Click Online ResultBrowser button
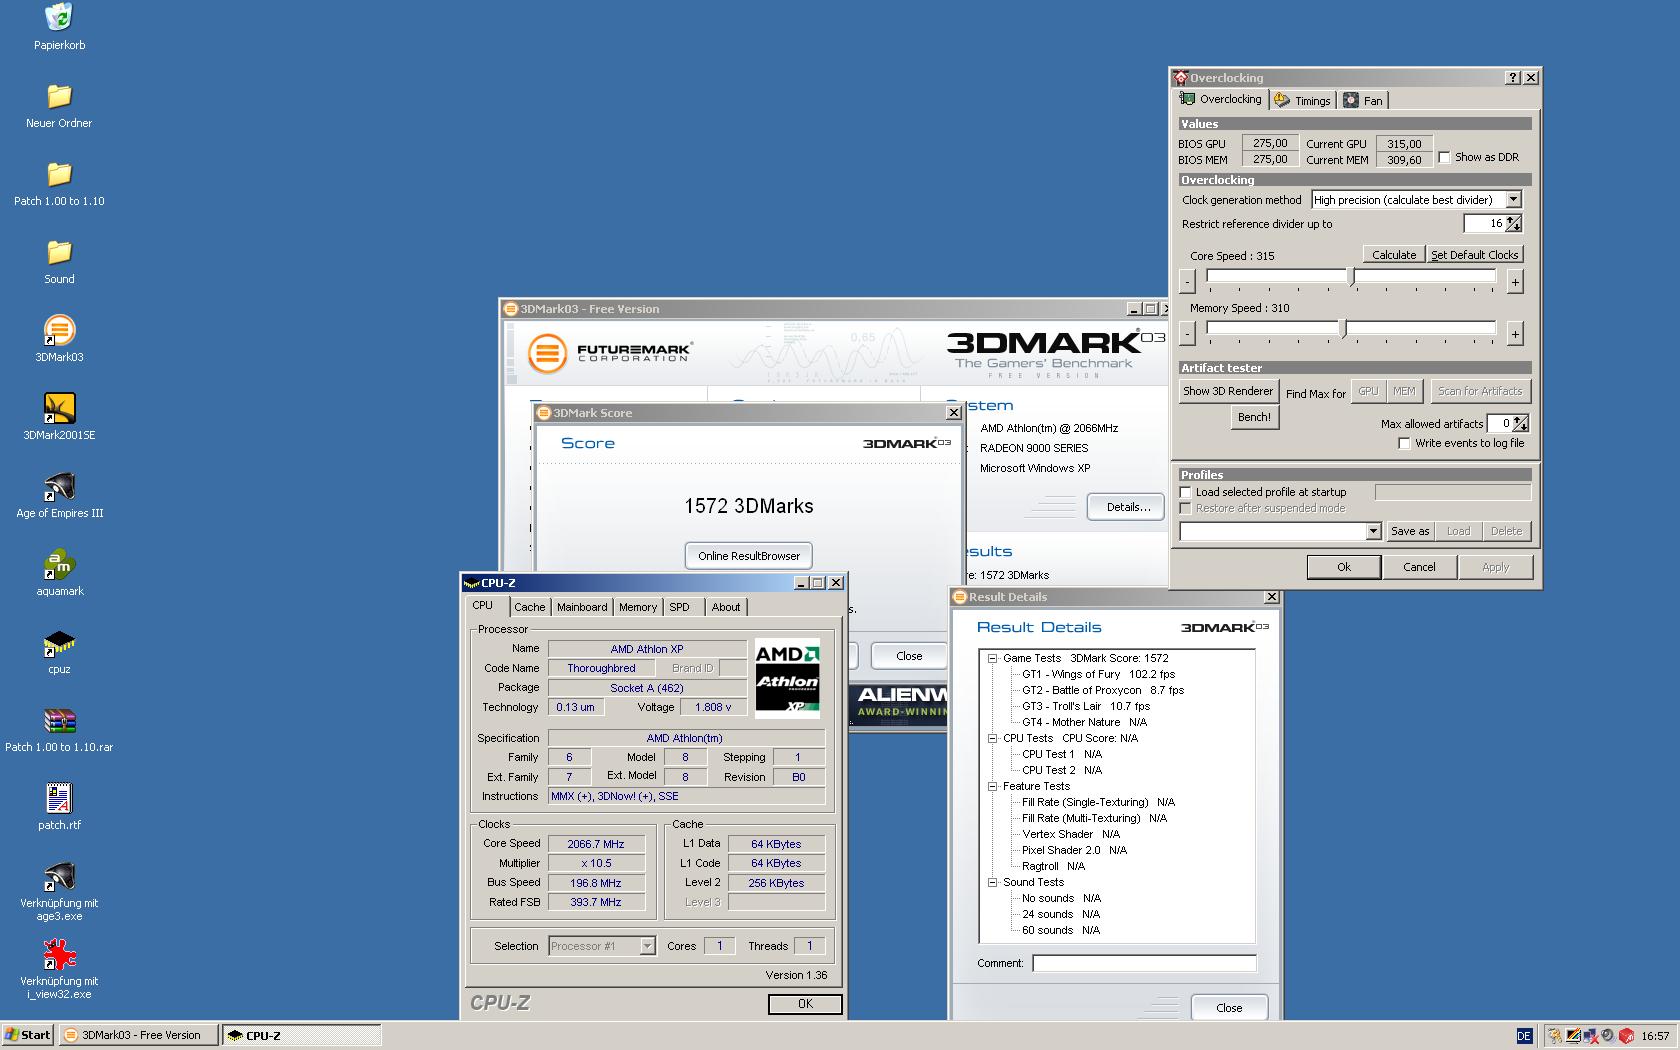1680x1050 pixels. (x=749, y=556)
